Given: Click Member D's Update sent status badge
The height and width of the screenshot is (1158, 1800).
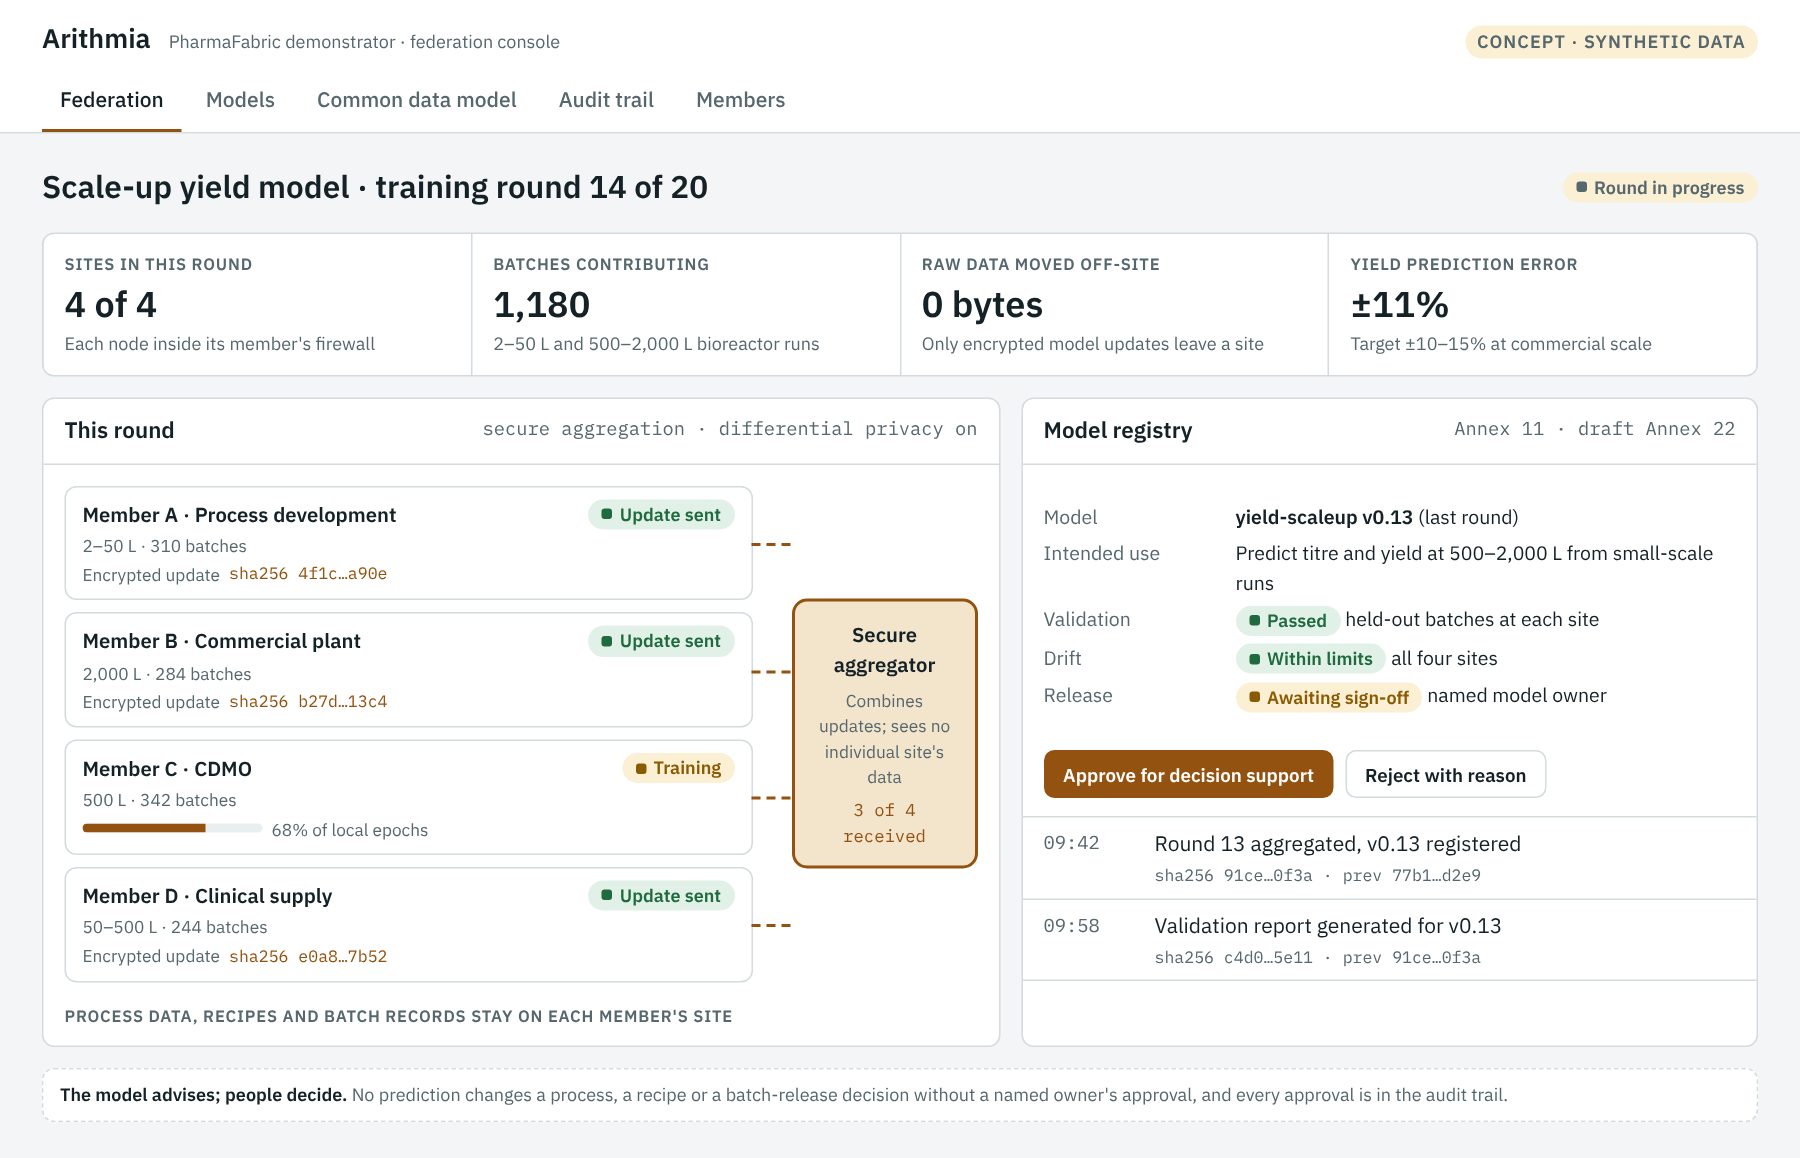Looking at the screenshot, I should [x=661, y=896].
